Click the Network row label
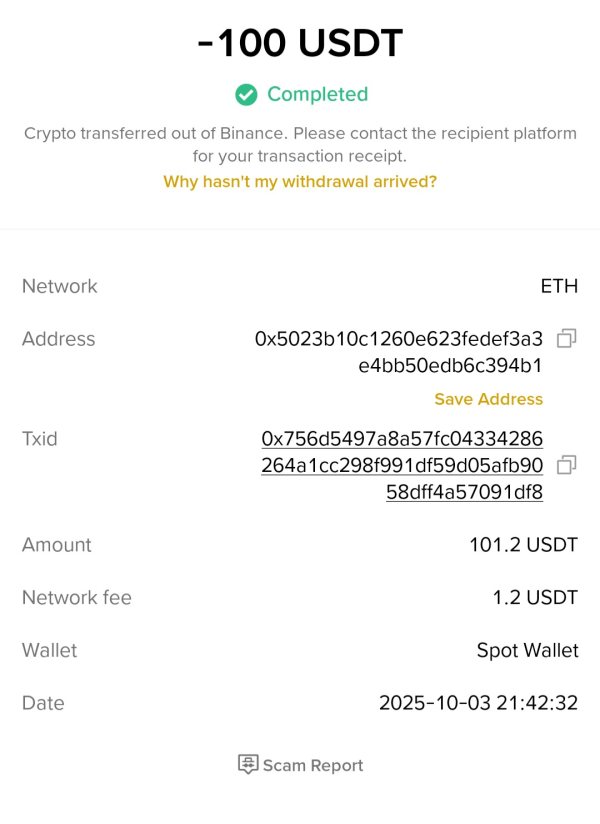Image resolution: width=600 pixels, height=824 pixels. 60,286
